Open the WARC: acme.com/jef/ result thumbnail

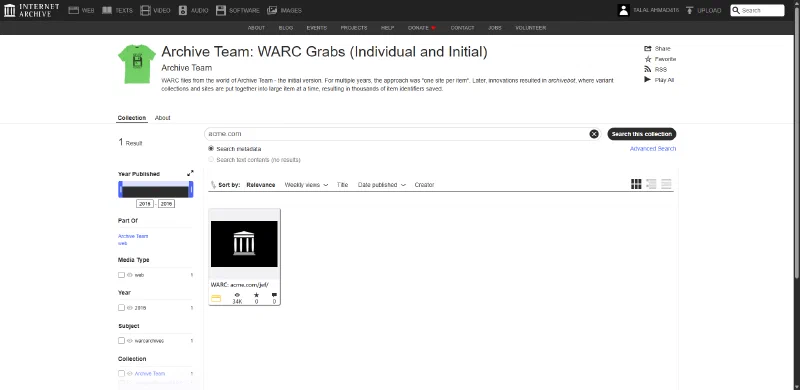tap(244, 244)
